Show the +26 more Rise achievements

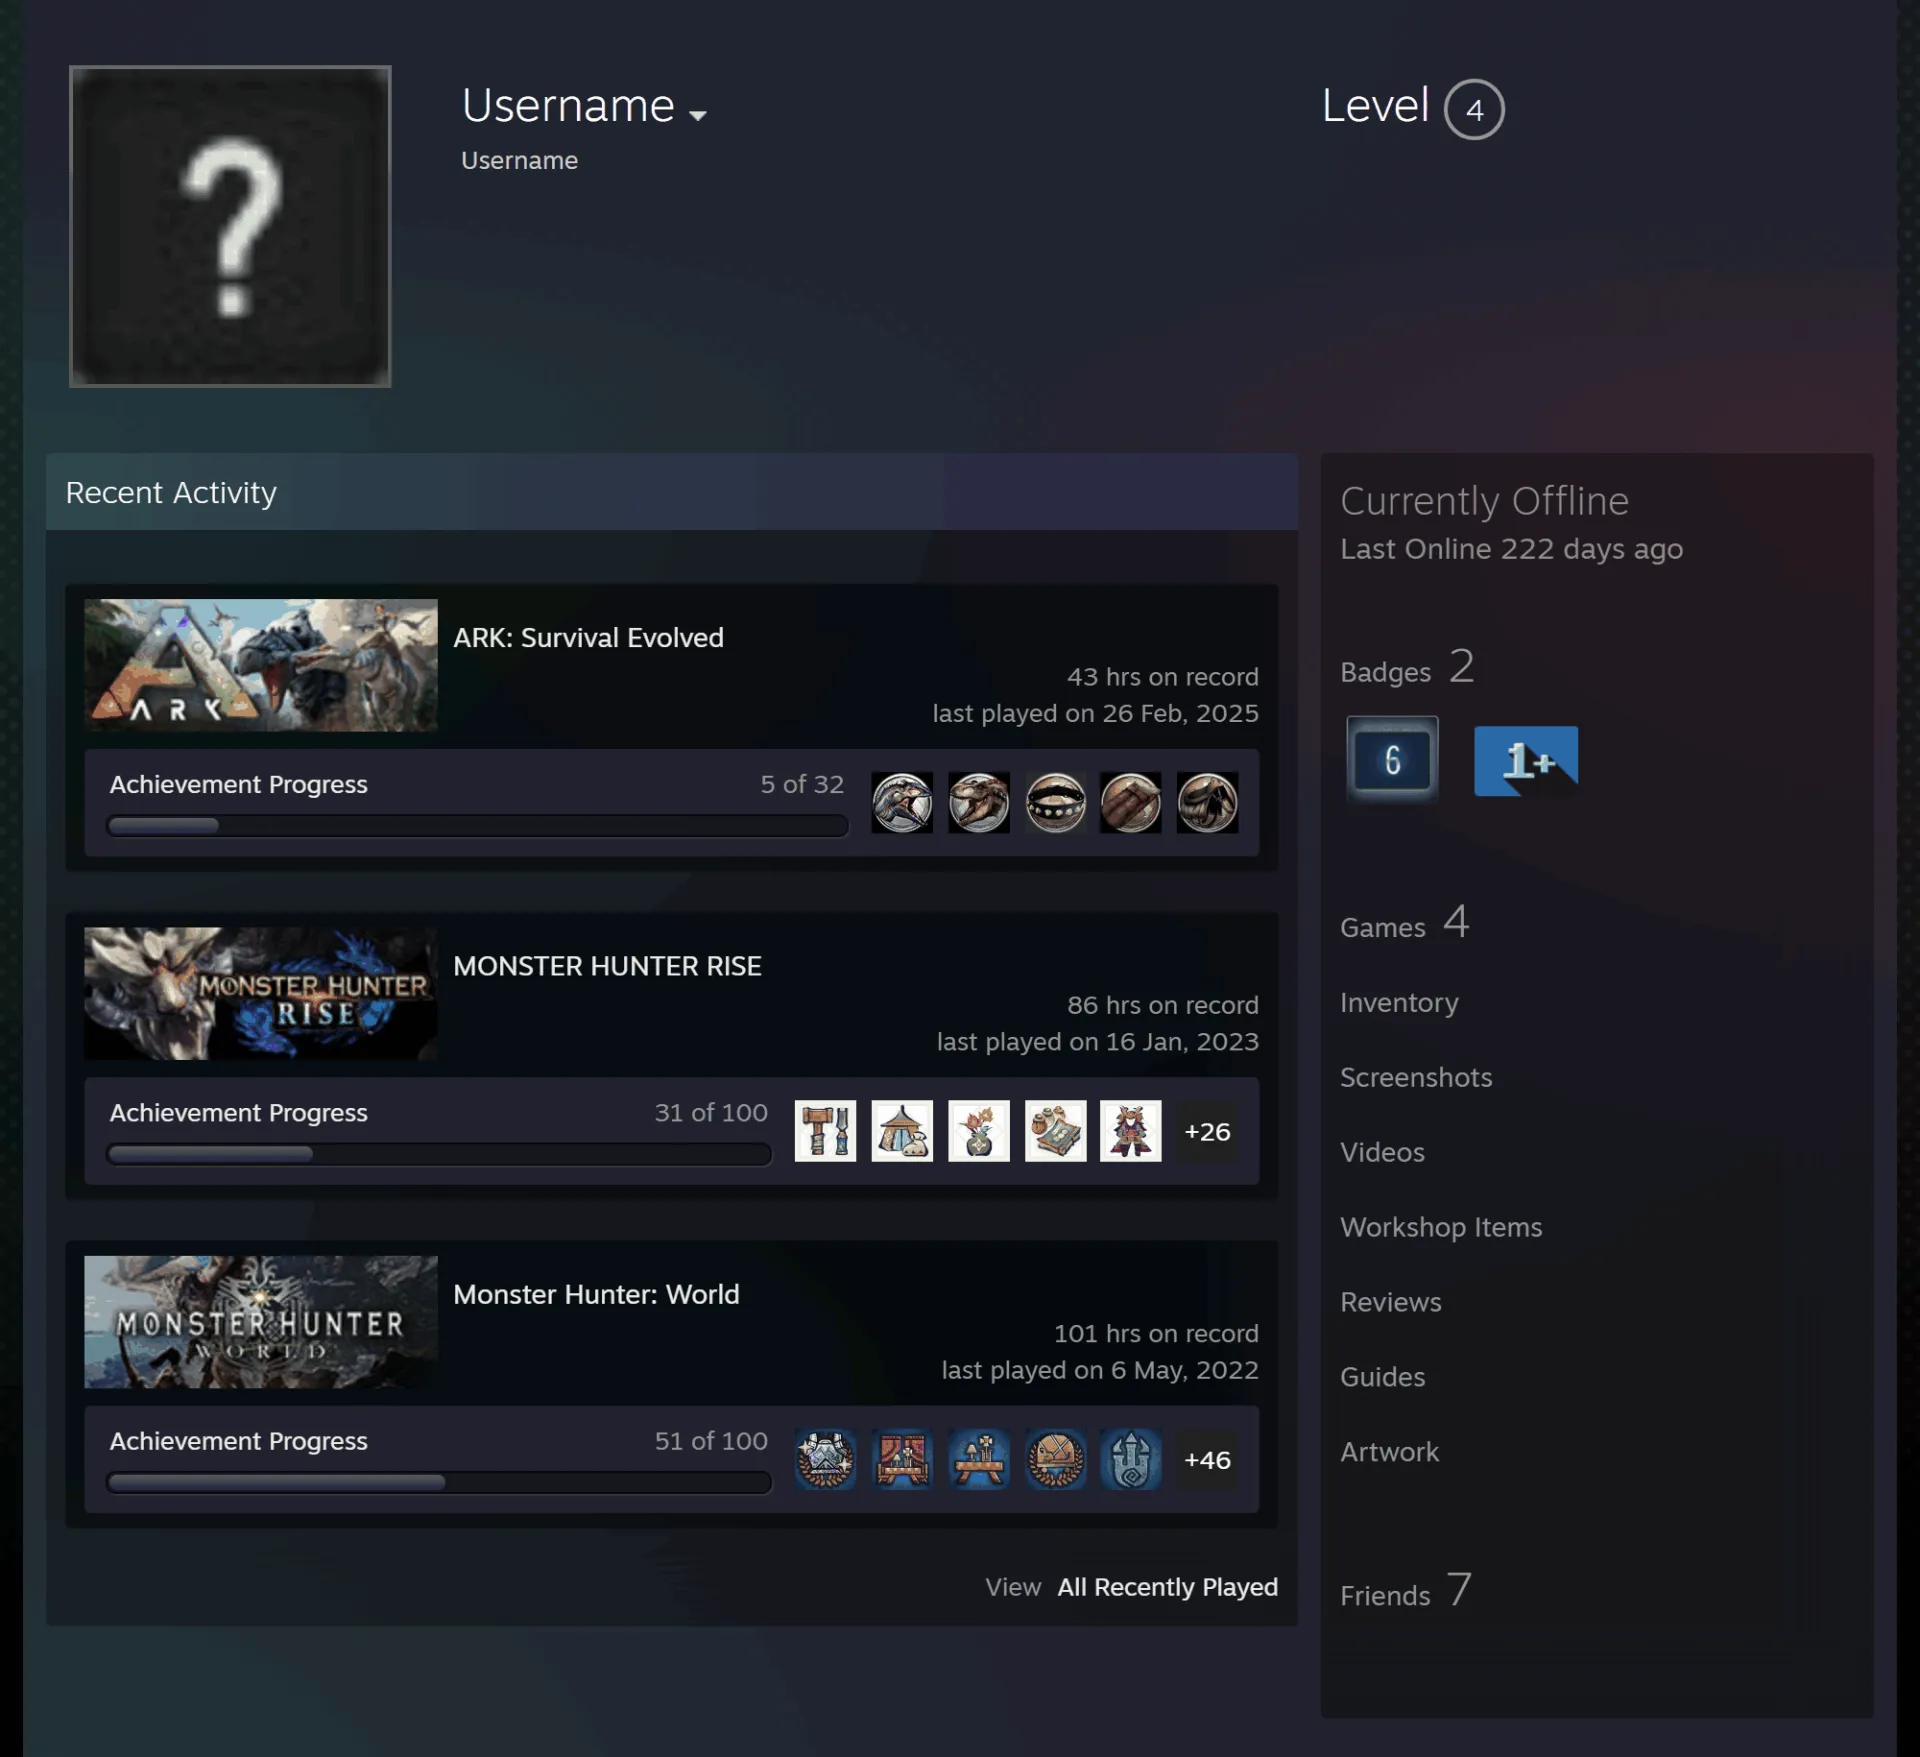click(1207, 1131)
